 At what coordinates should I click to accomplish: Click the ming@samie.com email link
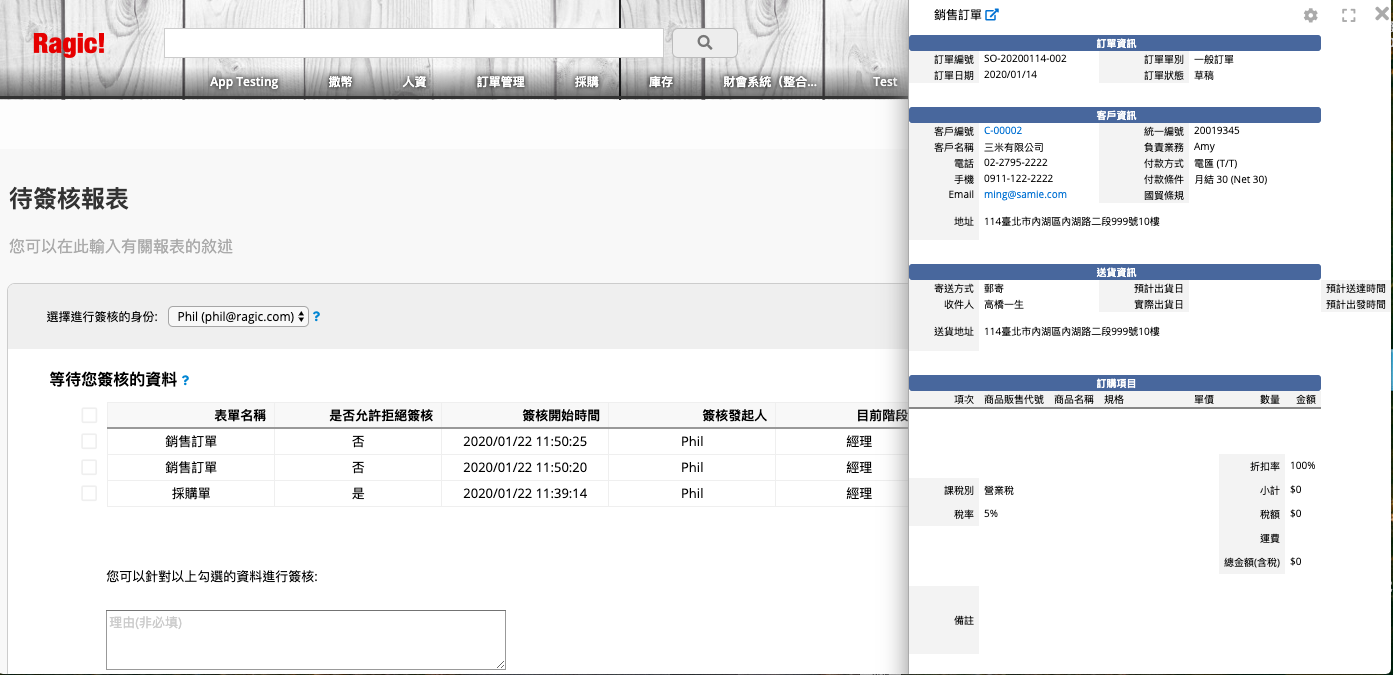click(1025, 195)
